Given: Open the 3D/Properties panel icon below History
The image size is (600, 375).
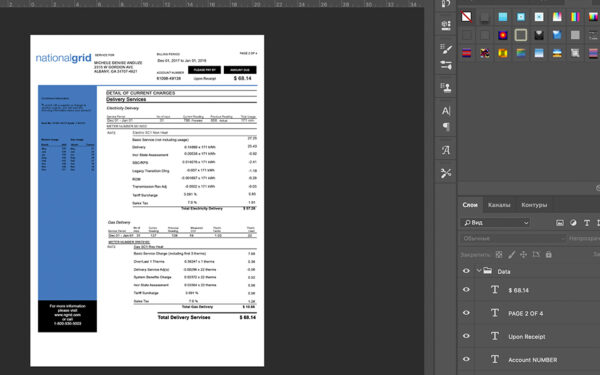Looking at the screenshot, I should [446, 25].
